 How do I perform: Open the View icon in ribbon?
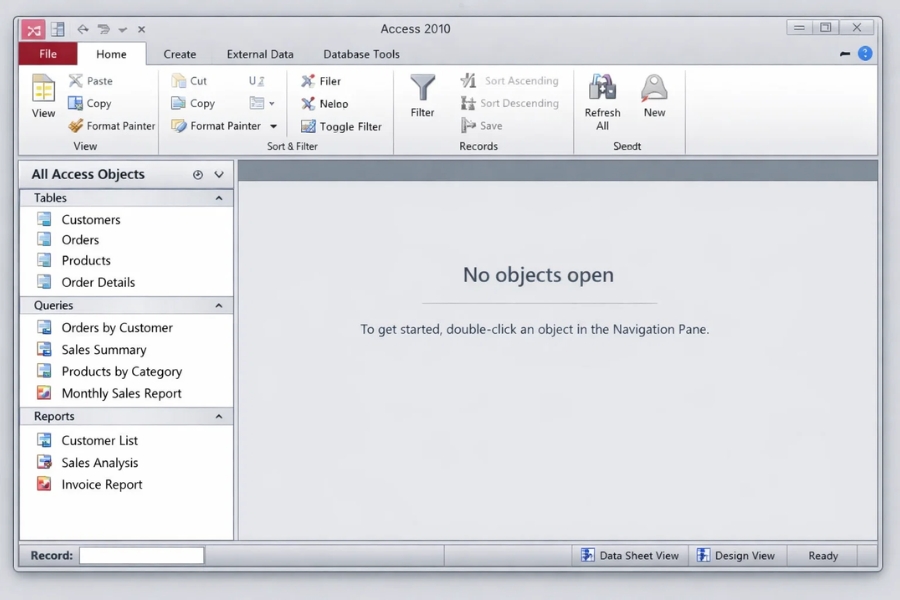(43, 90)
